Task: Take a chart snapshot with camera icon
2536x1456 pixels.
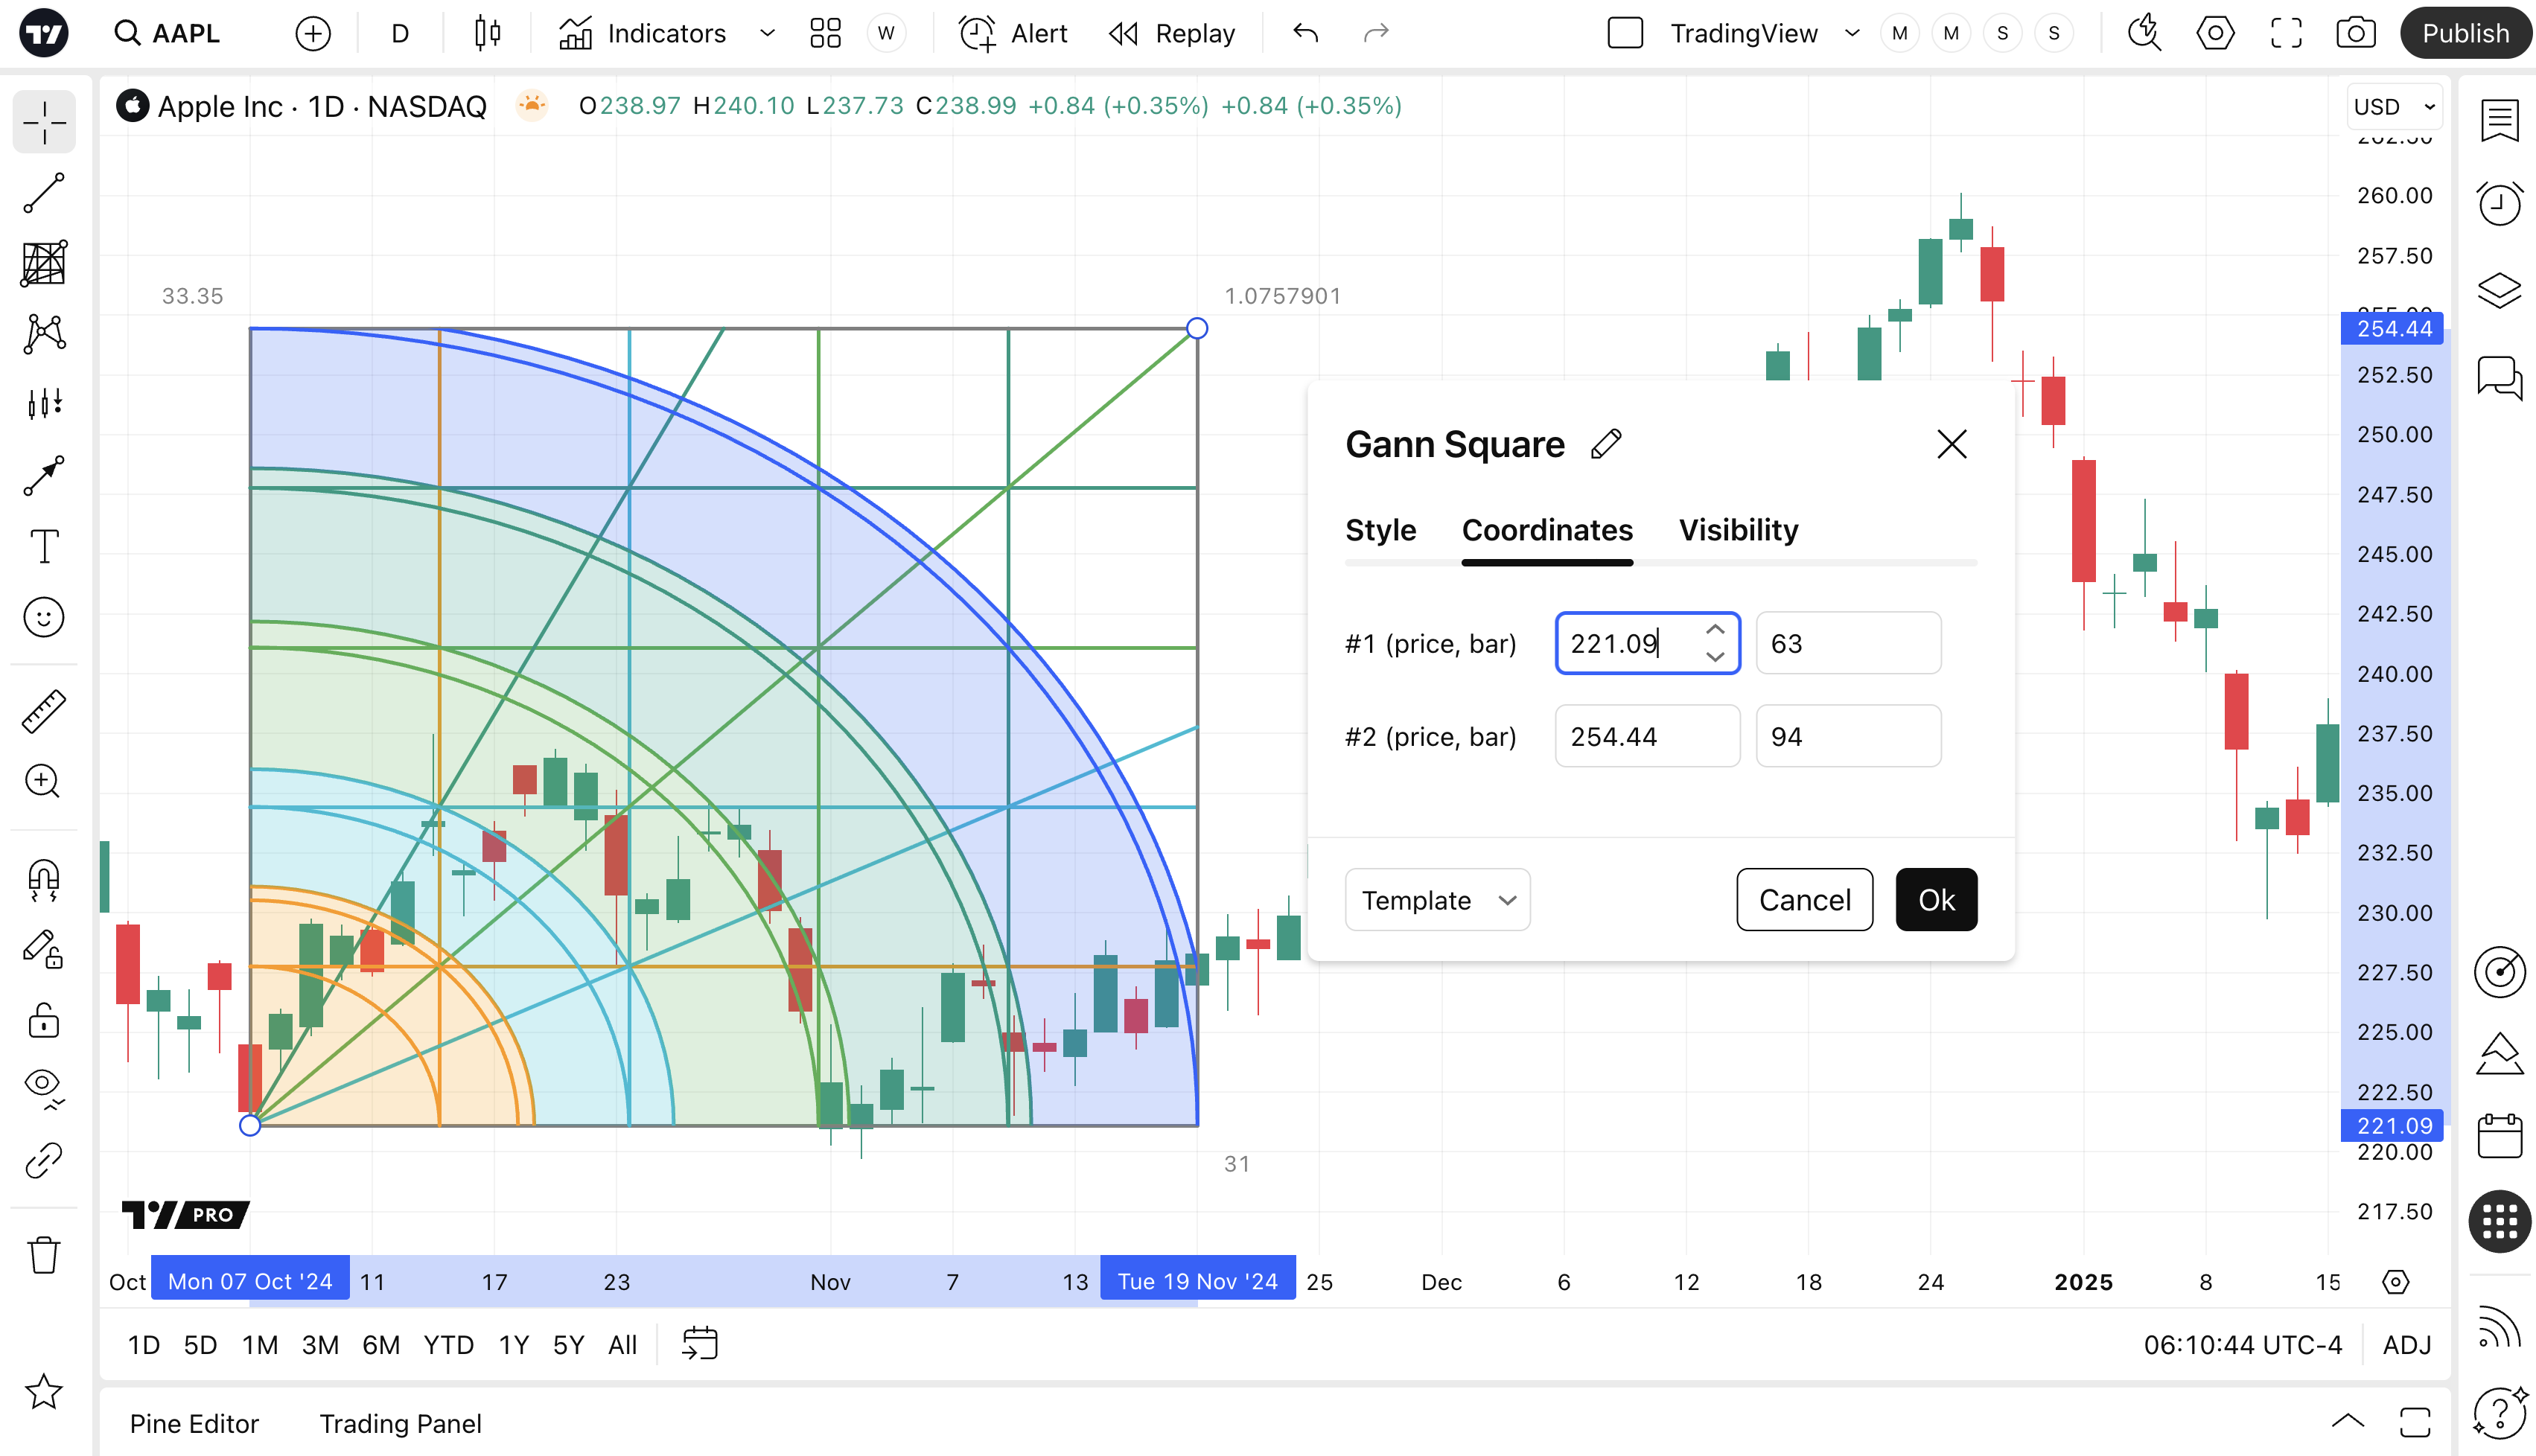Action: [2355, 33]
